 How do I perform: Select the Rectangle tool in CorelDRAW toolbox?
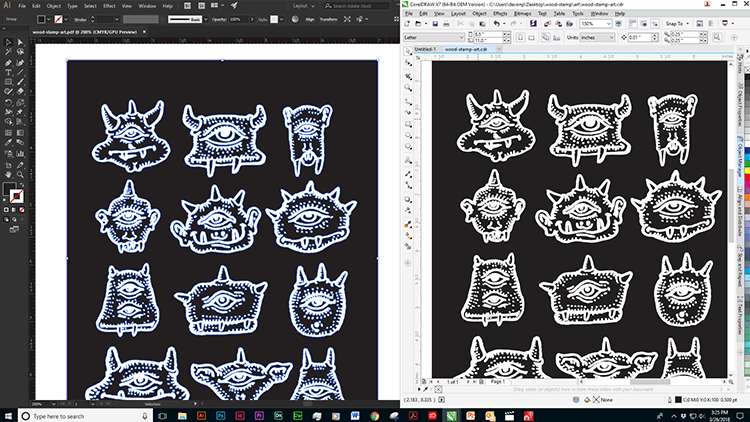pyautogui.click(x=408, y=123)
